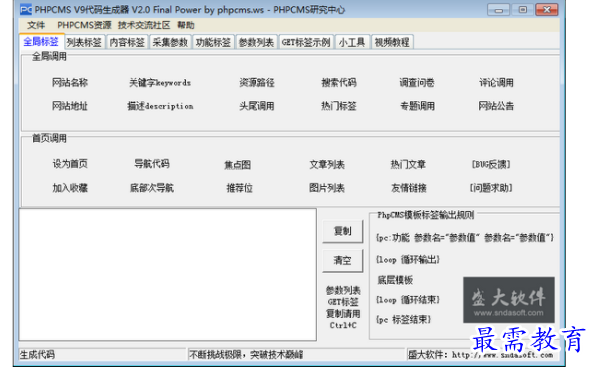
Task: Switch to the 功能标签 tab
Action: 213,42
